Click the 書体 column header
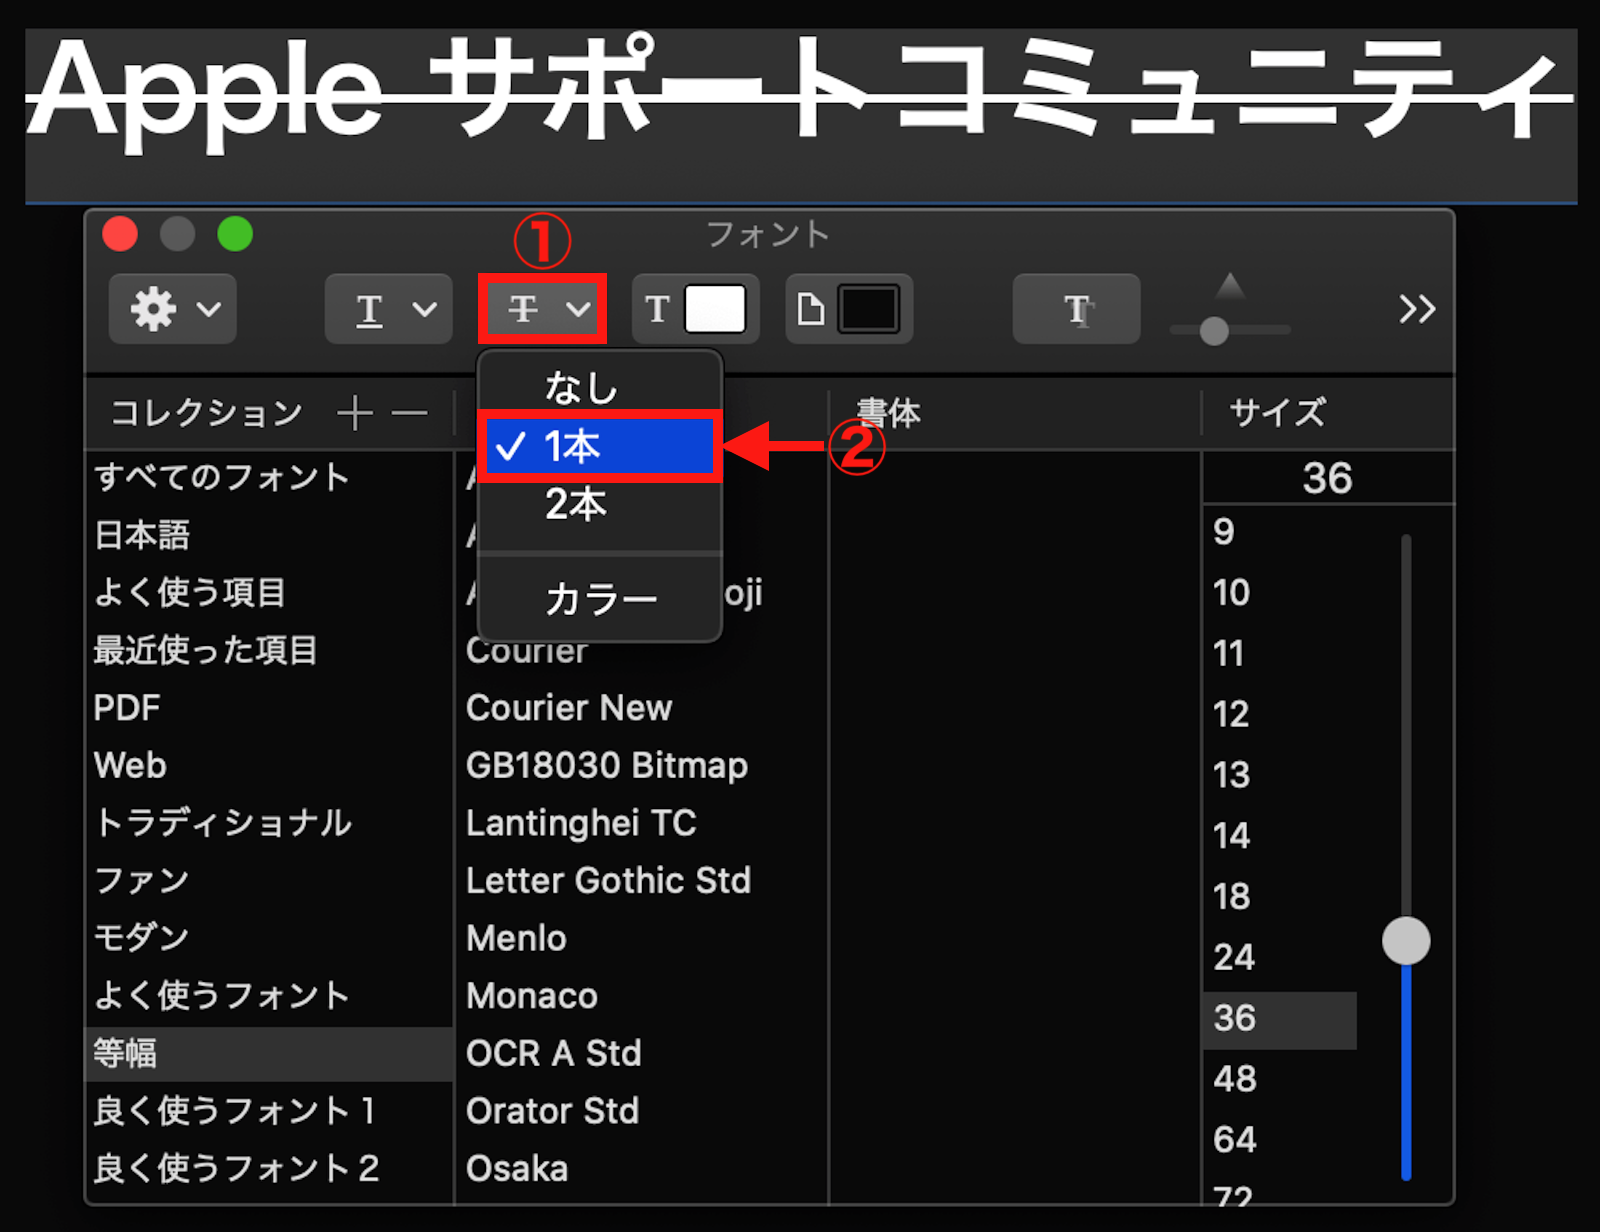 pyautogui.click(x=889, y=412)
